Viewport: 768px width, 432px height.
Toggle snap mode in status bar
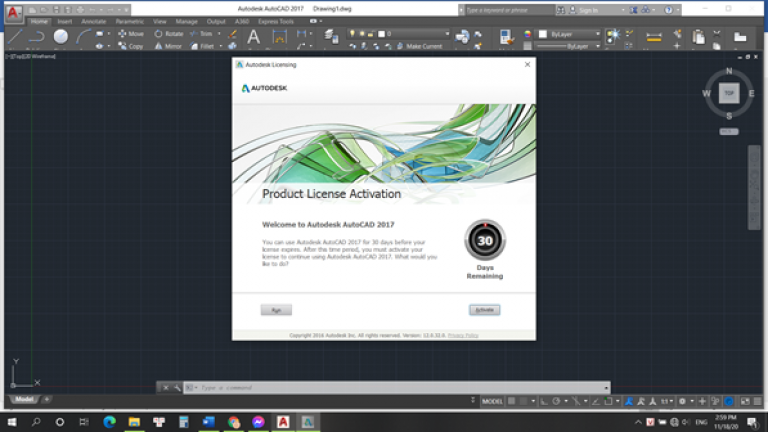point(524,401)
